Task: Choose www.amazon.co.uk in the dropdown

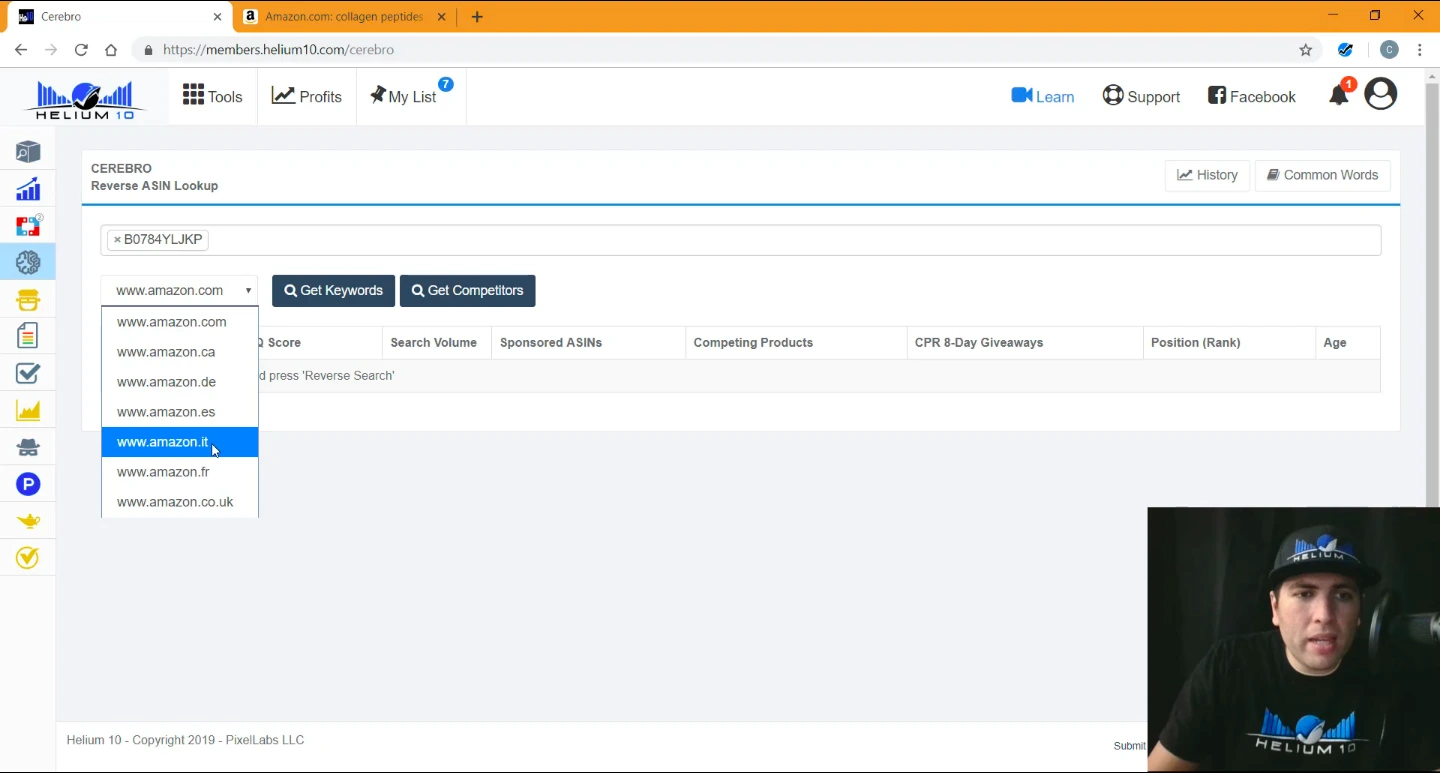Action: click(x=174, y=501)
